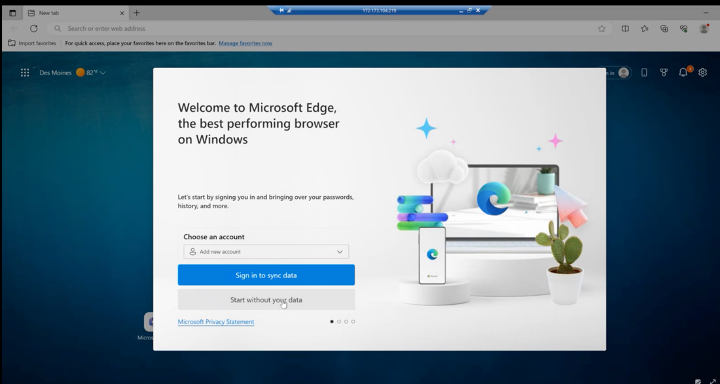The image size is (720, 384).
Task: Pin the remote session connection bar
Action: 281,10
